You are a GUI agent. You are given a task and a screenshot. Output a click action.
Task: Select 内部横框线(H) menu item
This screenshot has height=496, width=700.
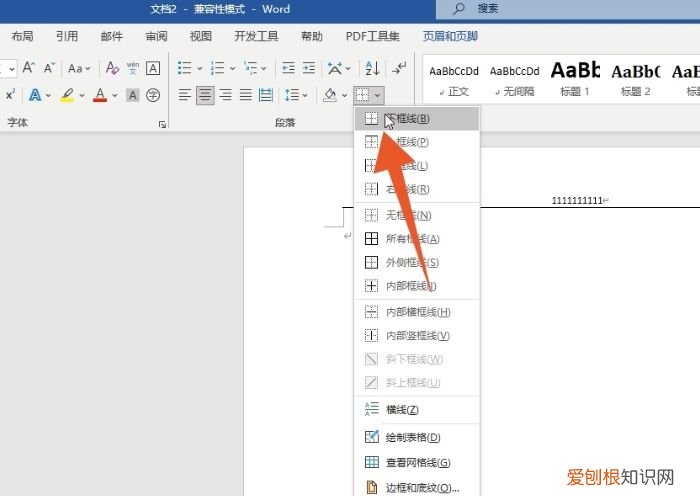coord(417,312)
